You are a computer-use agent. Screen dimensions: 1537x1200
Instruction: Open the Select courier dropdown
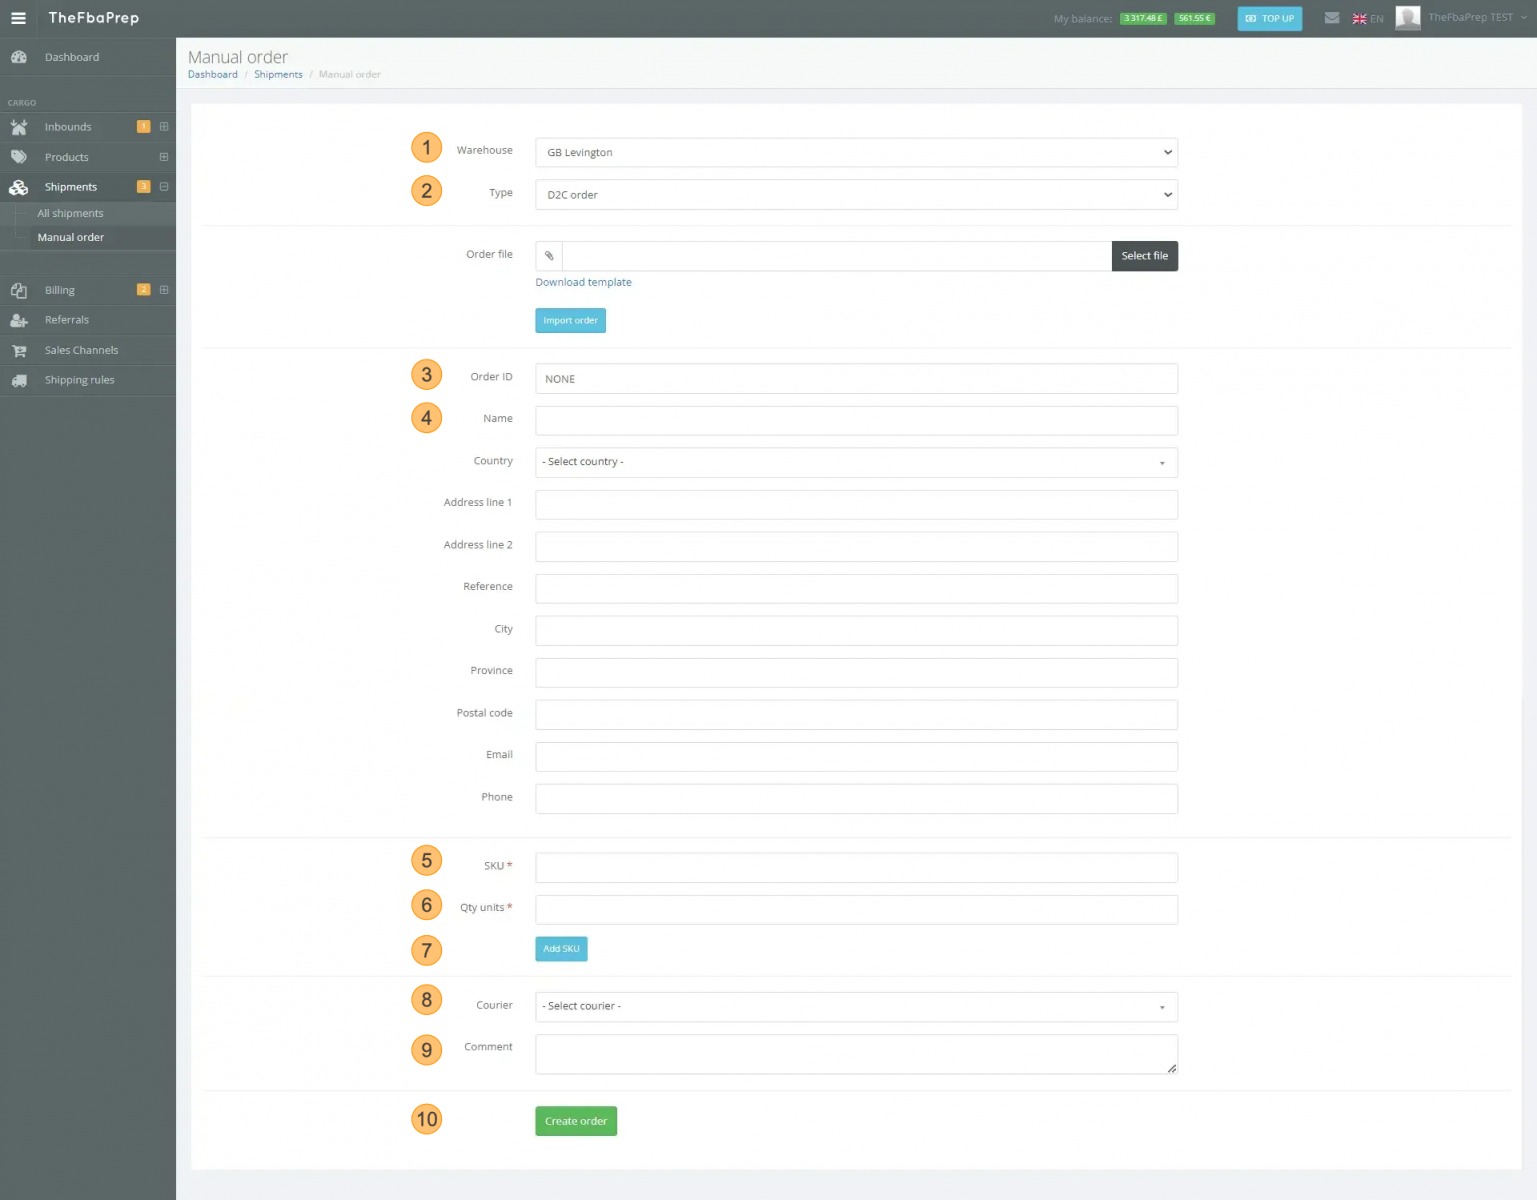tap(856, 1006)
